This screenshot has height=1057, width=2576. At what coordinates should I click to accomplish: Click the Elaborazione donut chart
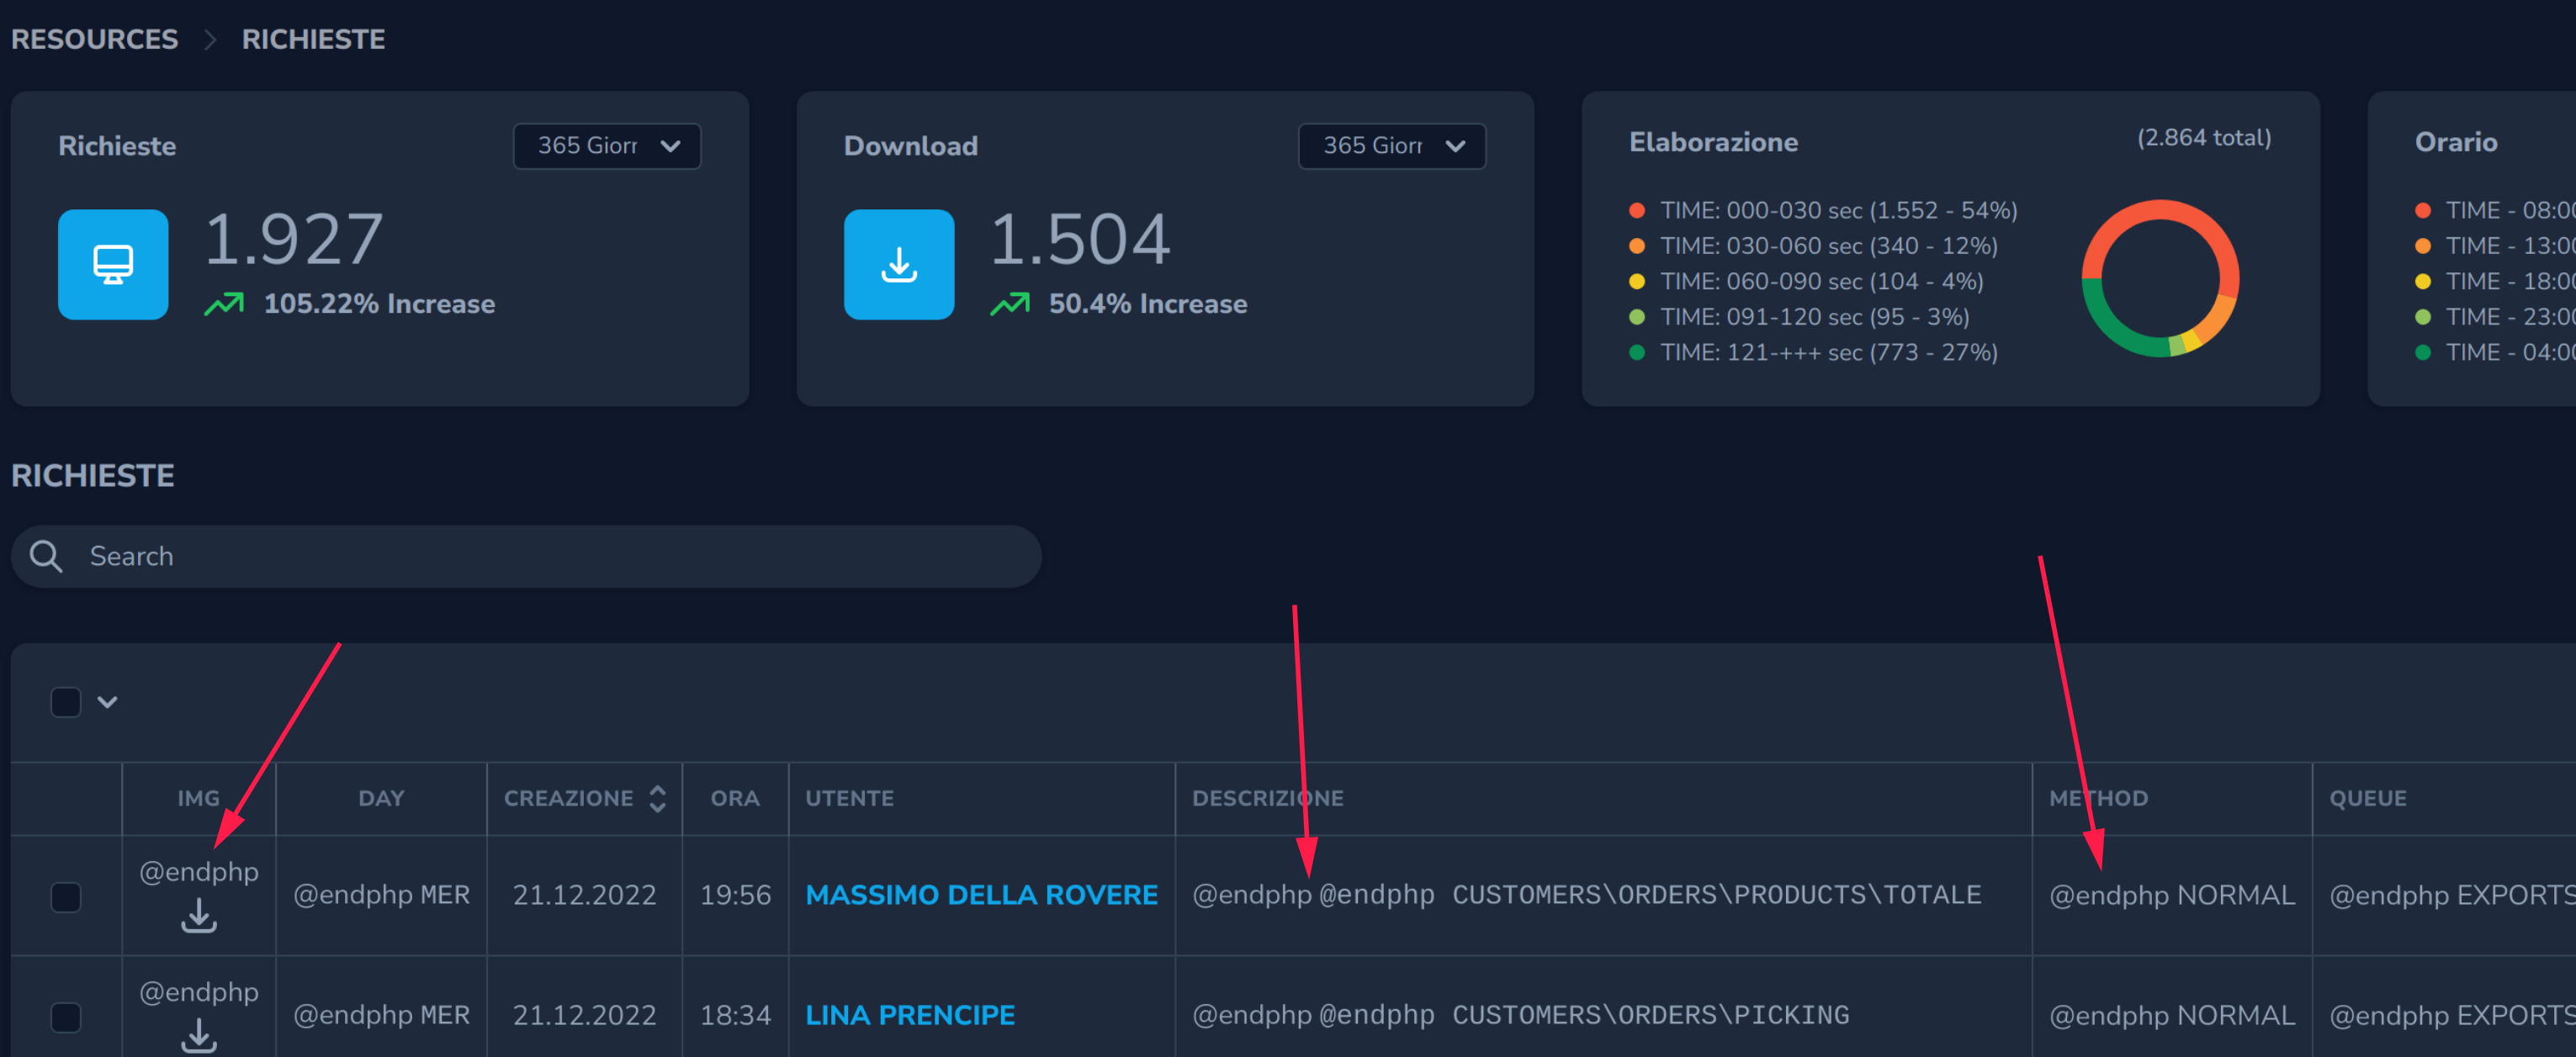(x=2159, y=279)
